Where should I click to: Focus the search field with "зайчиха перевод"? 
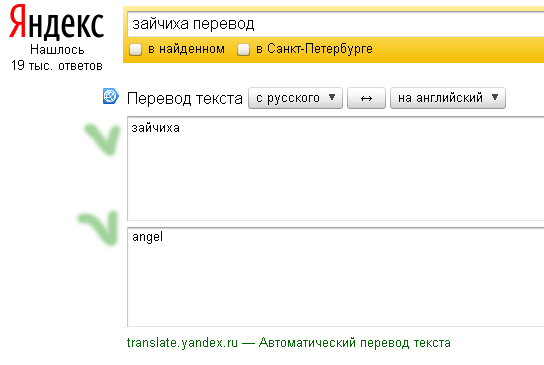click(335, 24)
